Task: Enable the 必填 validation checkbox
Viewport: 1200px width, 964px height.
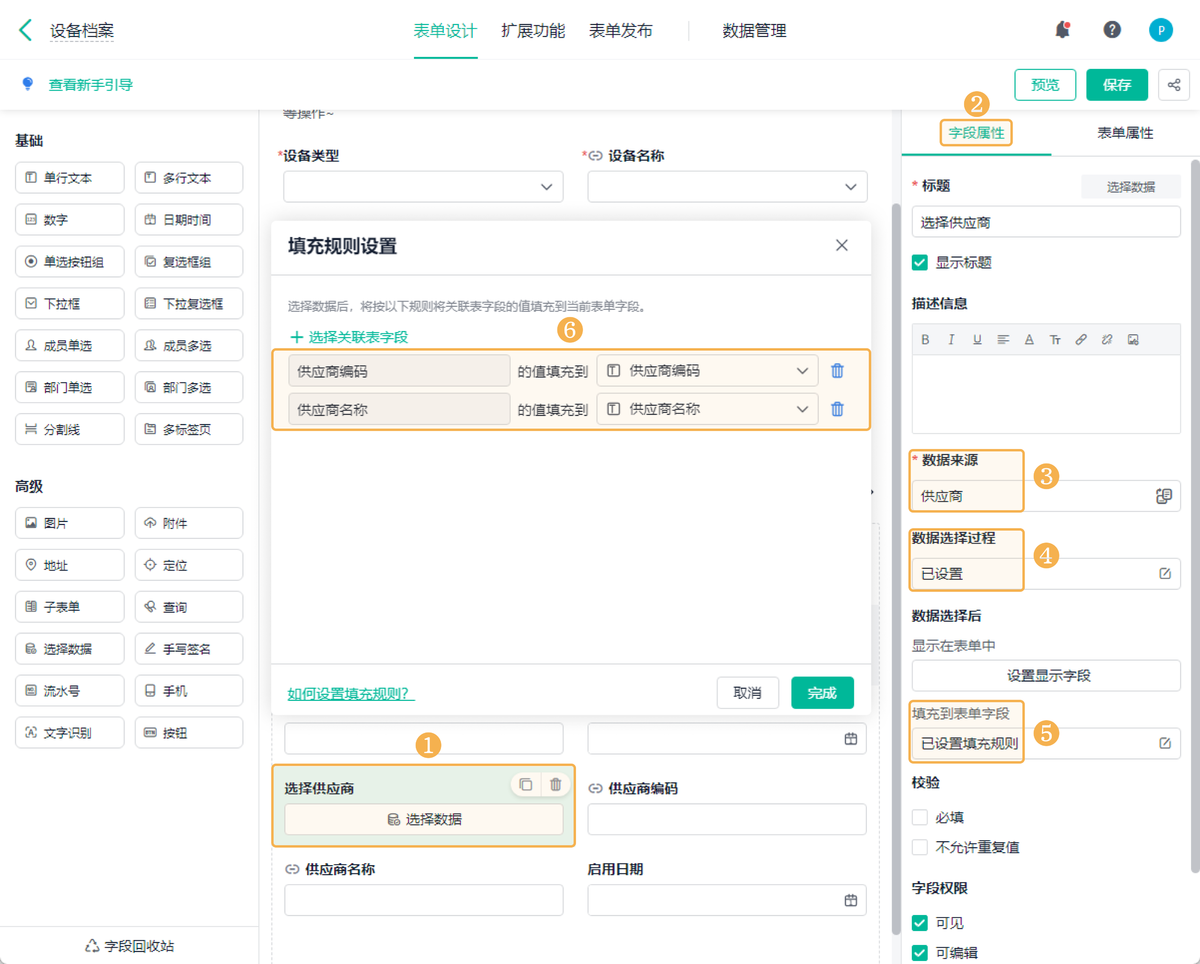Action: pos(919,817)
